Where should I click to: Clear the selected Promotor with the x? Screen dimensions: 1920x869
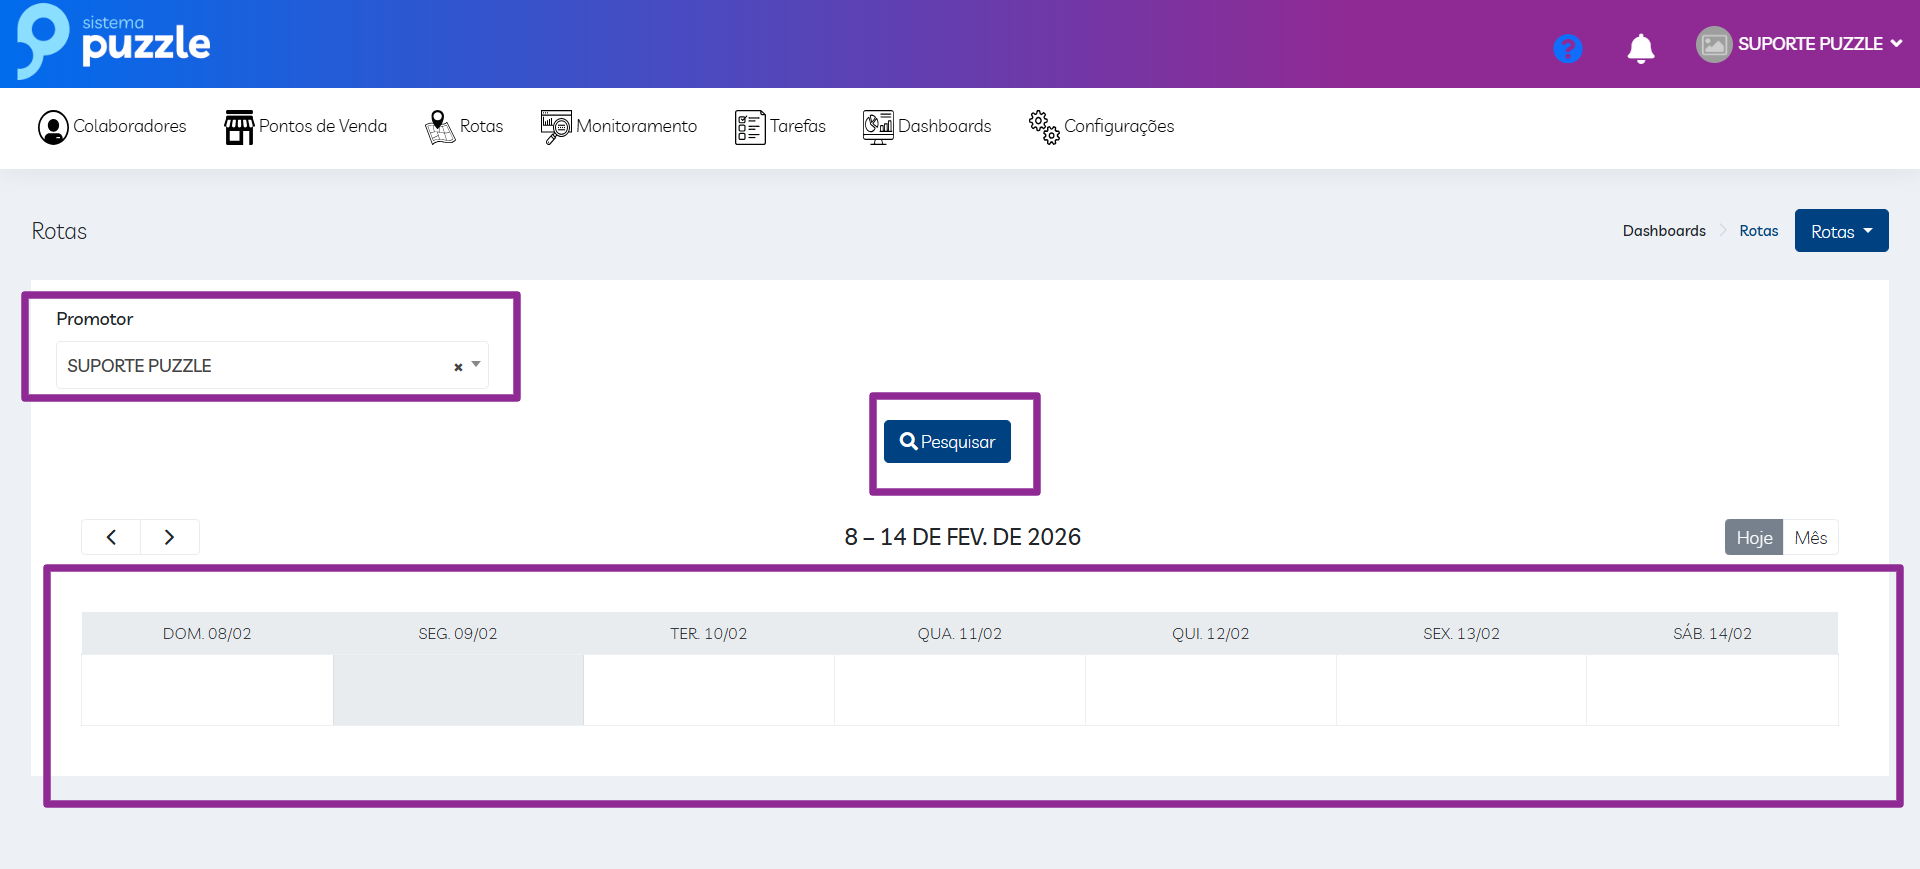pos(458,367)
